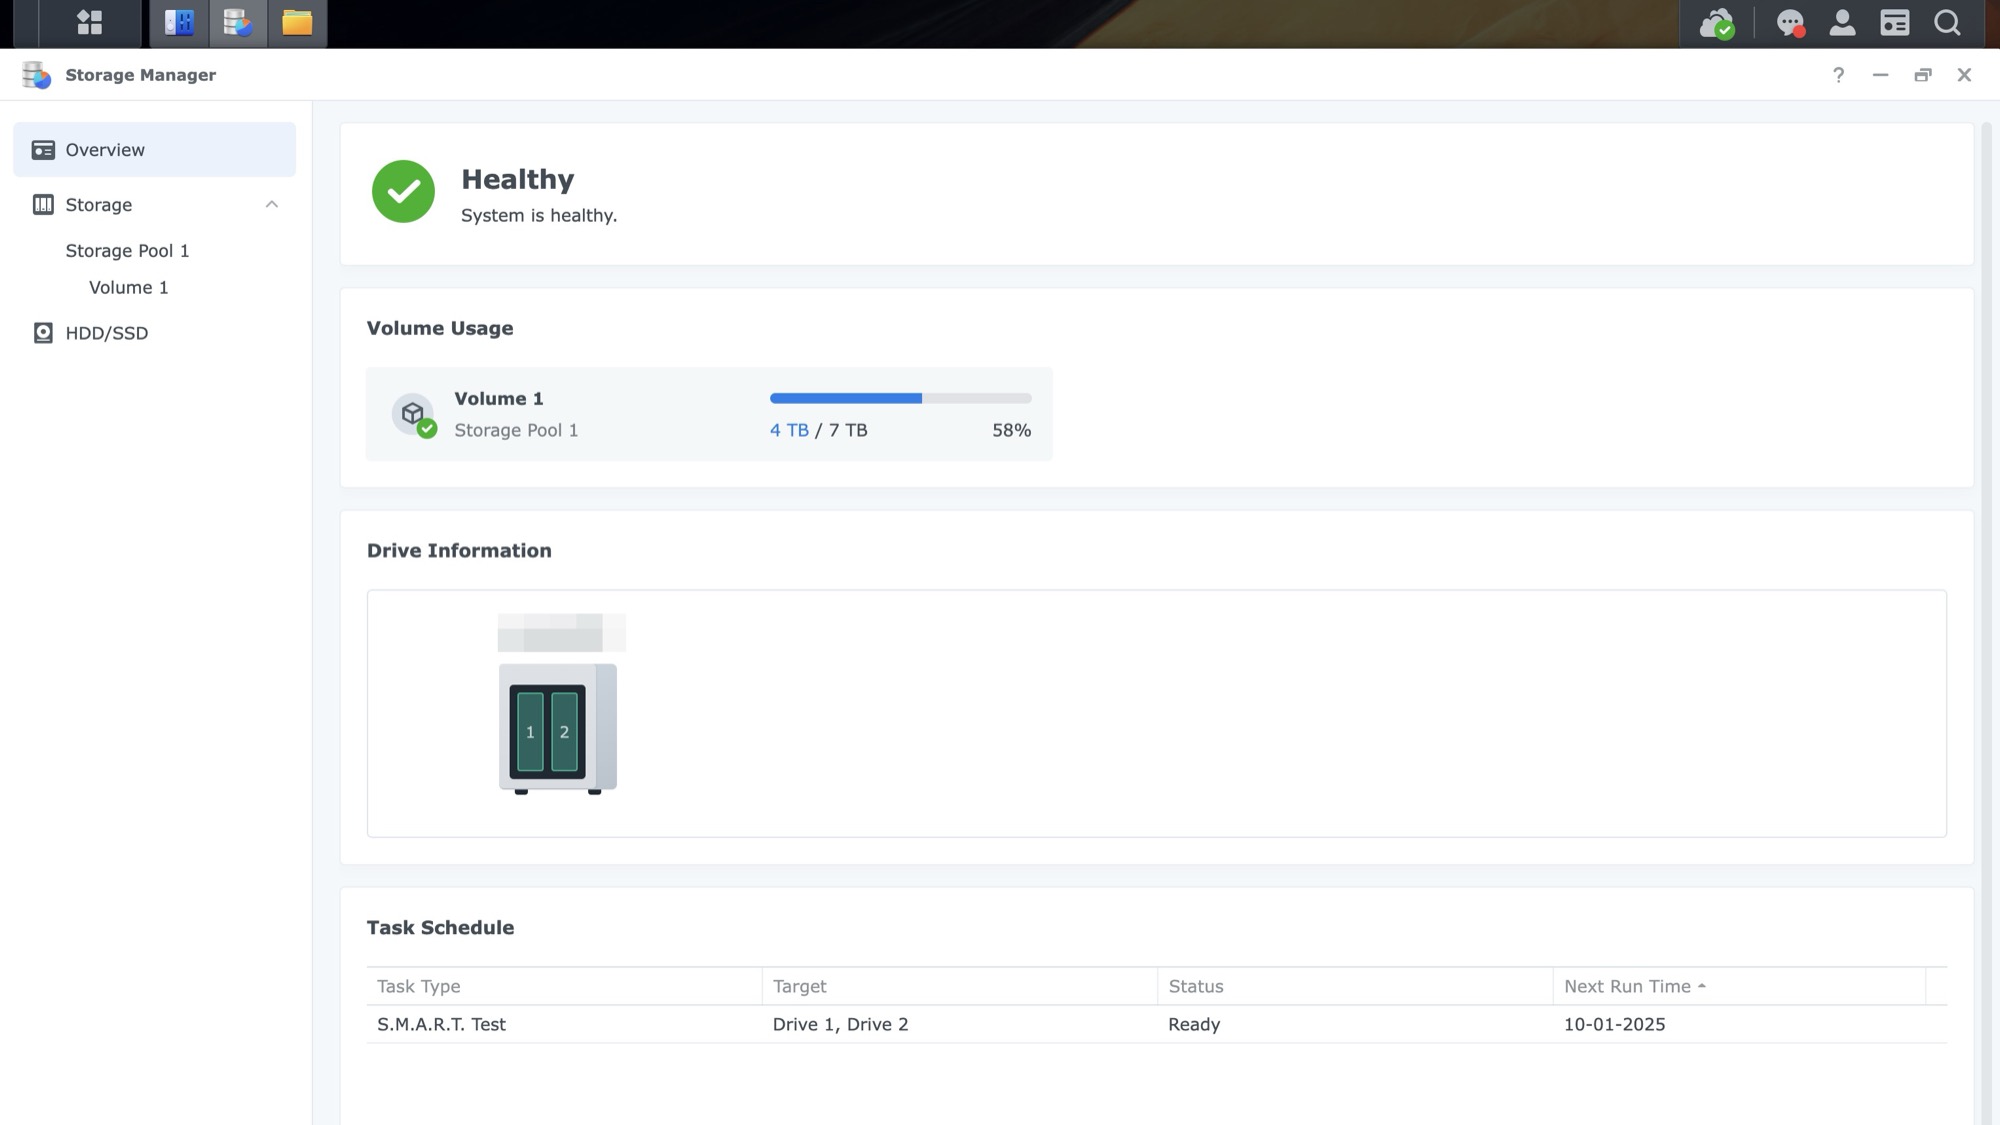Select the Storage section icon
Screen dimensions: 2000x1125
41,203
